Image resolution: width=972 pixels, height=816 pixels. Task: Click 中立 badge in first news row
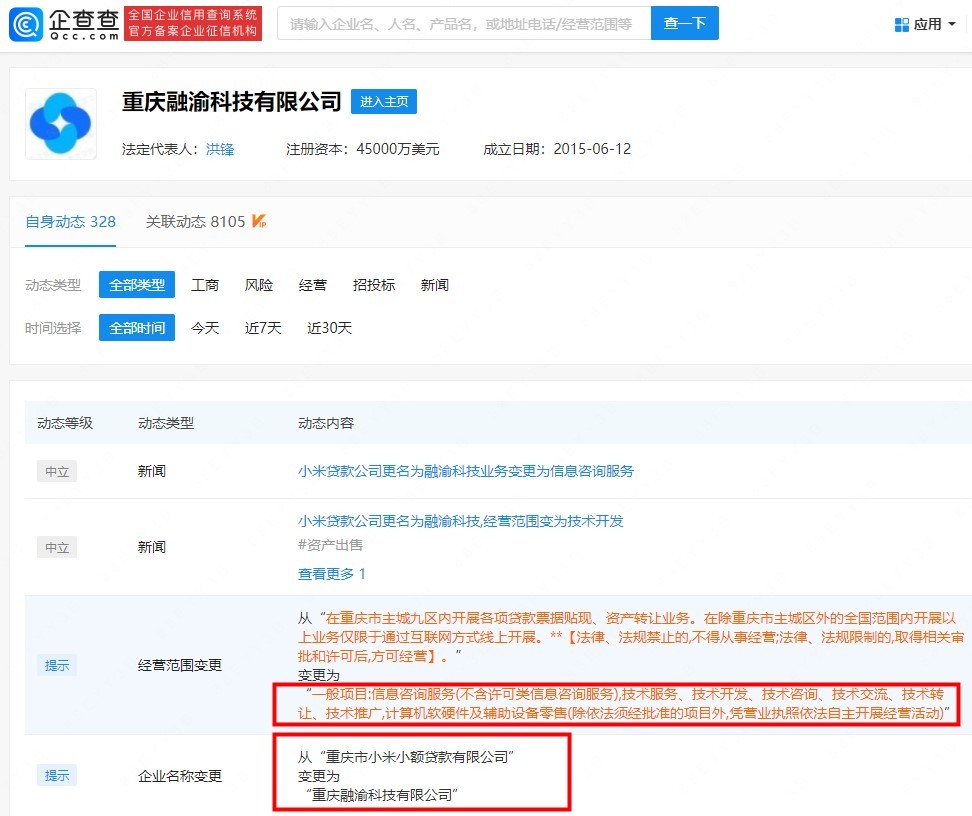(x=57, y=471)
